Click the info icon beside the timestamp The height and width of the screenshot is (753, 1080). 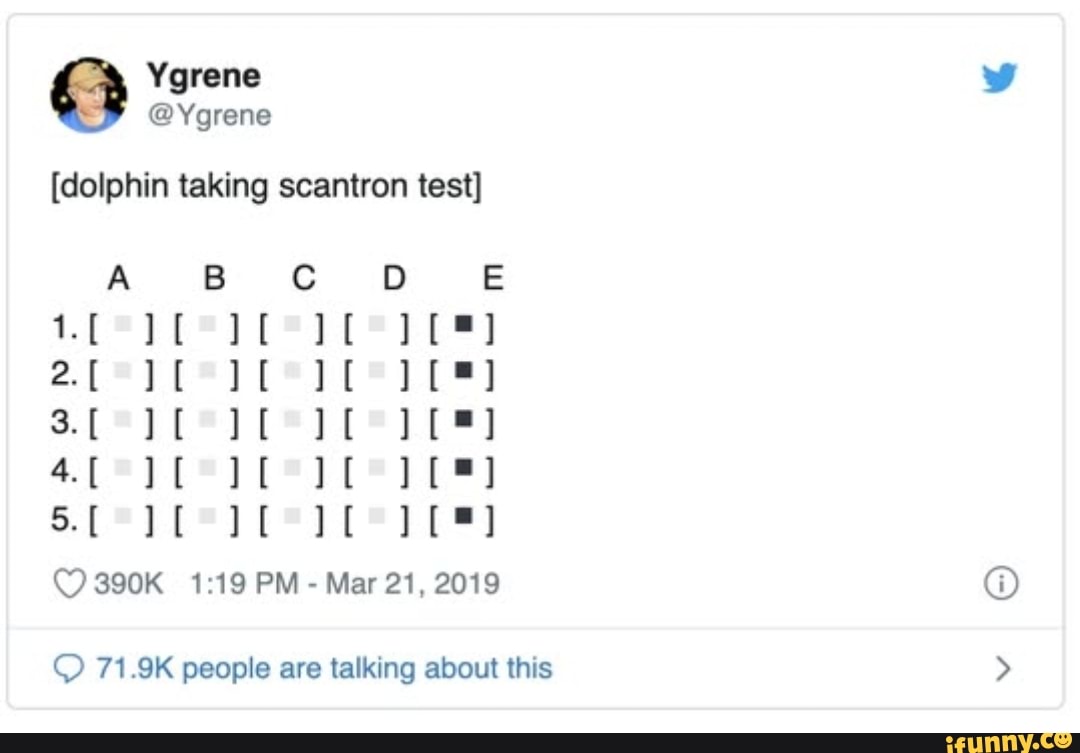(x=1001, y=582)
